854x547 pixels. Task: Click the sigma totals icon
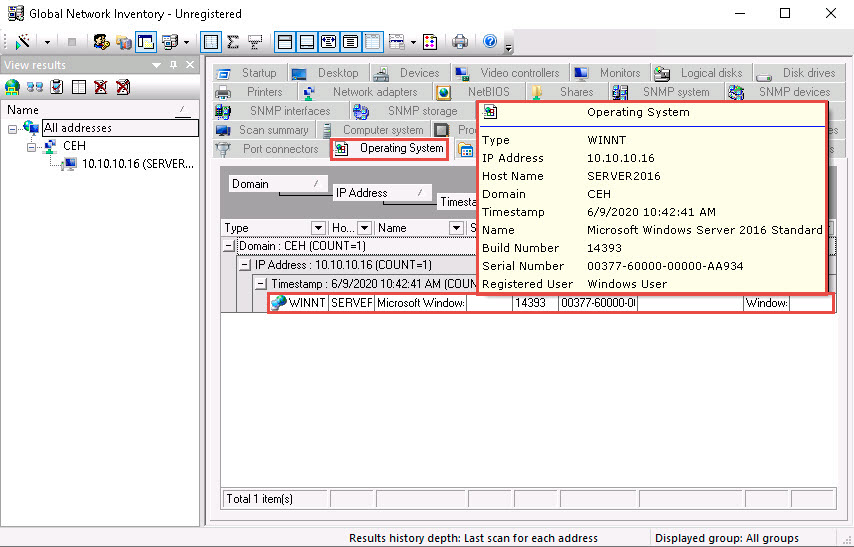coord(233,41)
